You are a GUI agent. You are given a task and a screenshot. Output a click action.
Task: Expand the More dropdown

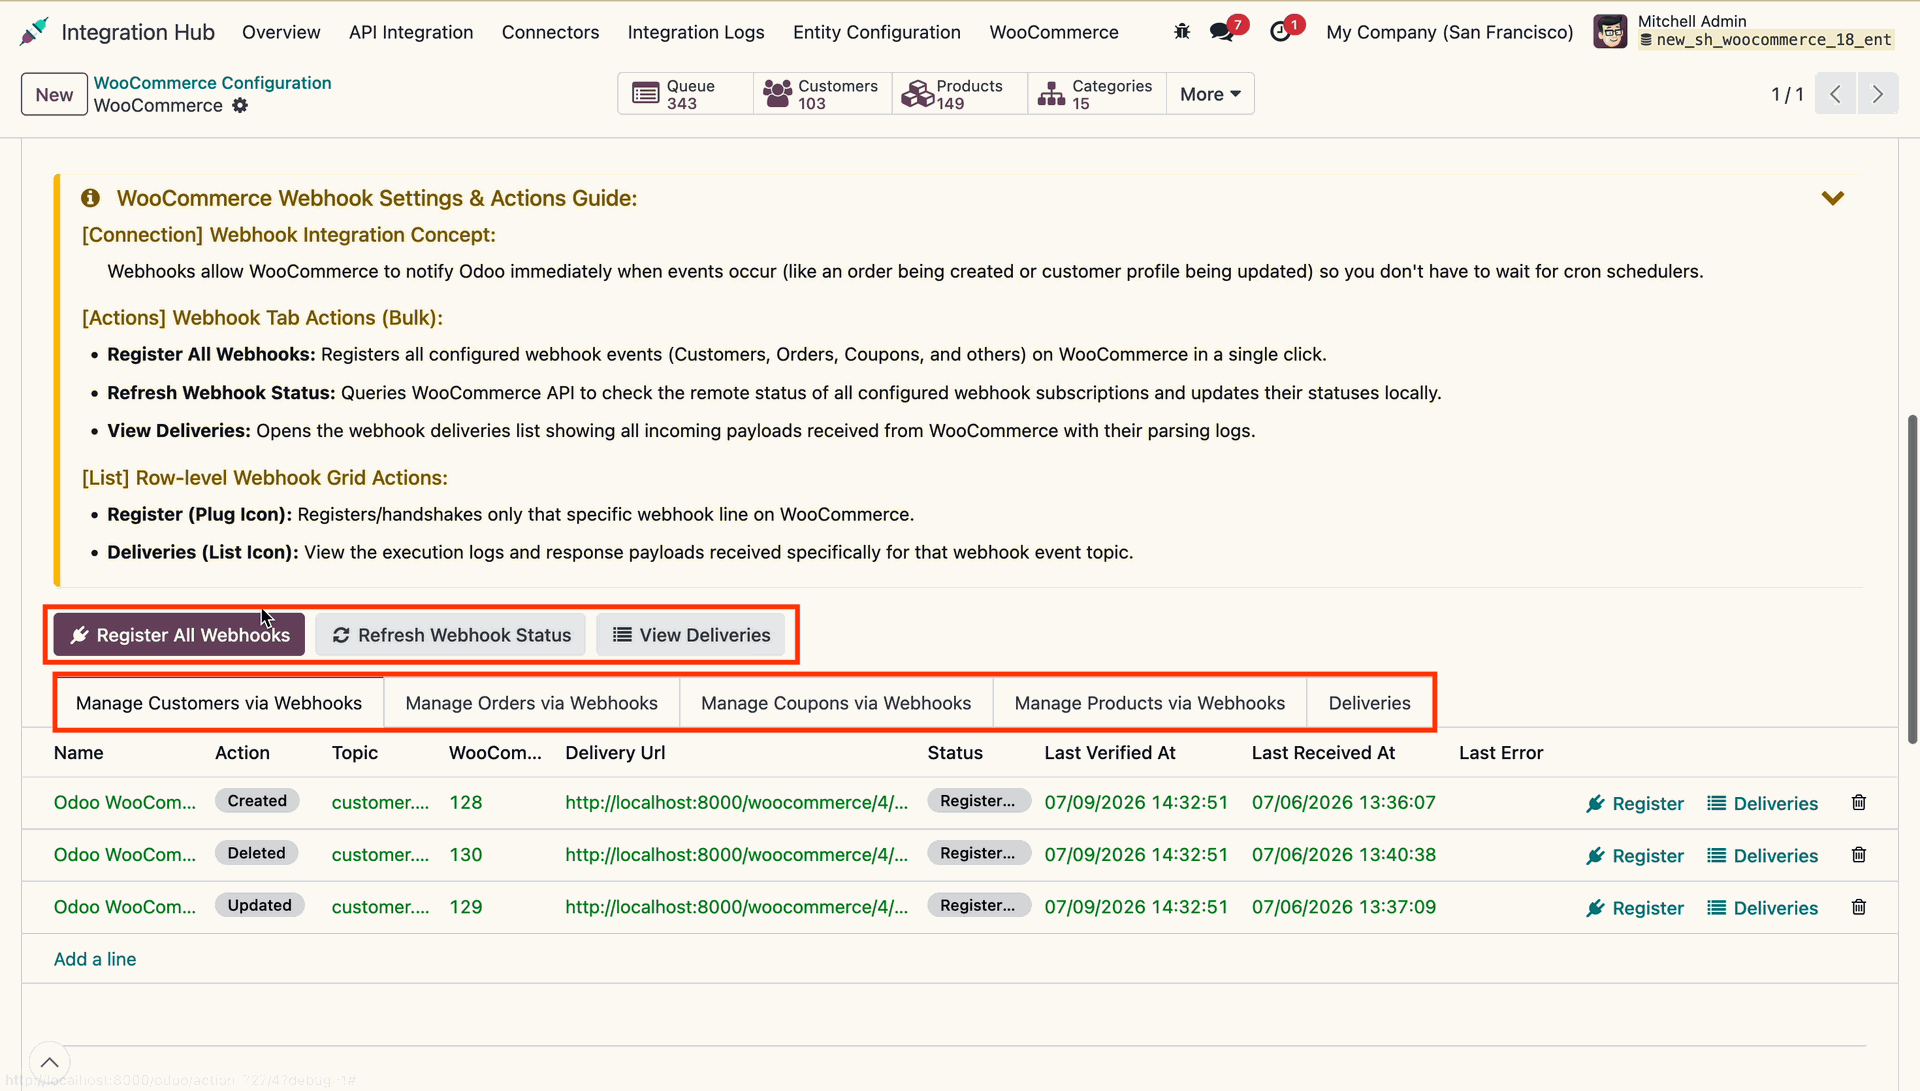pos(1210,94)
